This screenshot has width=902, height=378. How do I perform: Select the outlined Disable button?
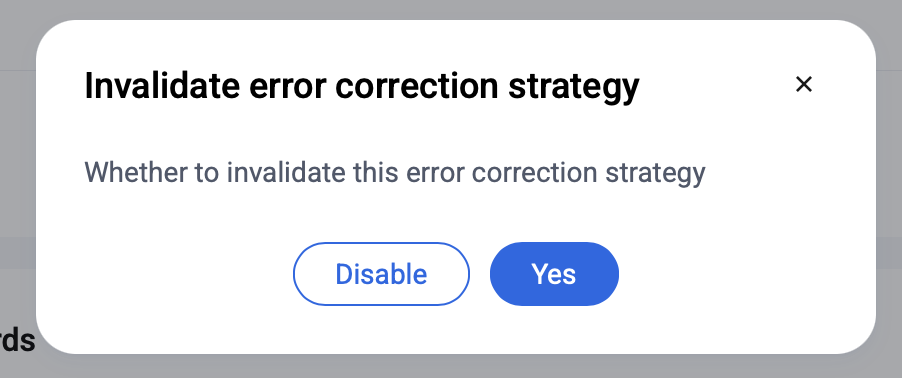(x=381, y=274)
